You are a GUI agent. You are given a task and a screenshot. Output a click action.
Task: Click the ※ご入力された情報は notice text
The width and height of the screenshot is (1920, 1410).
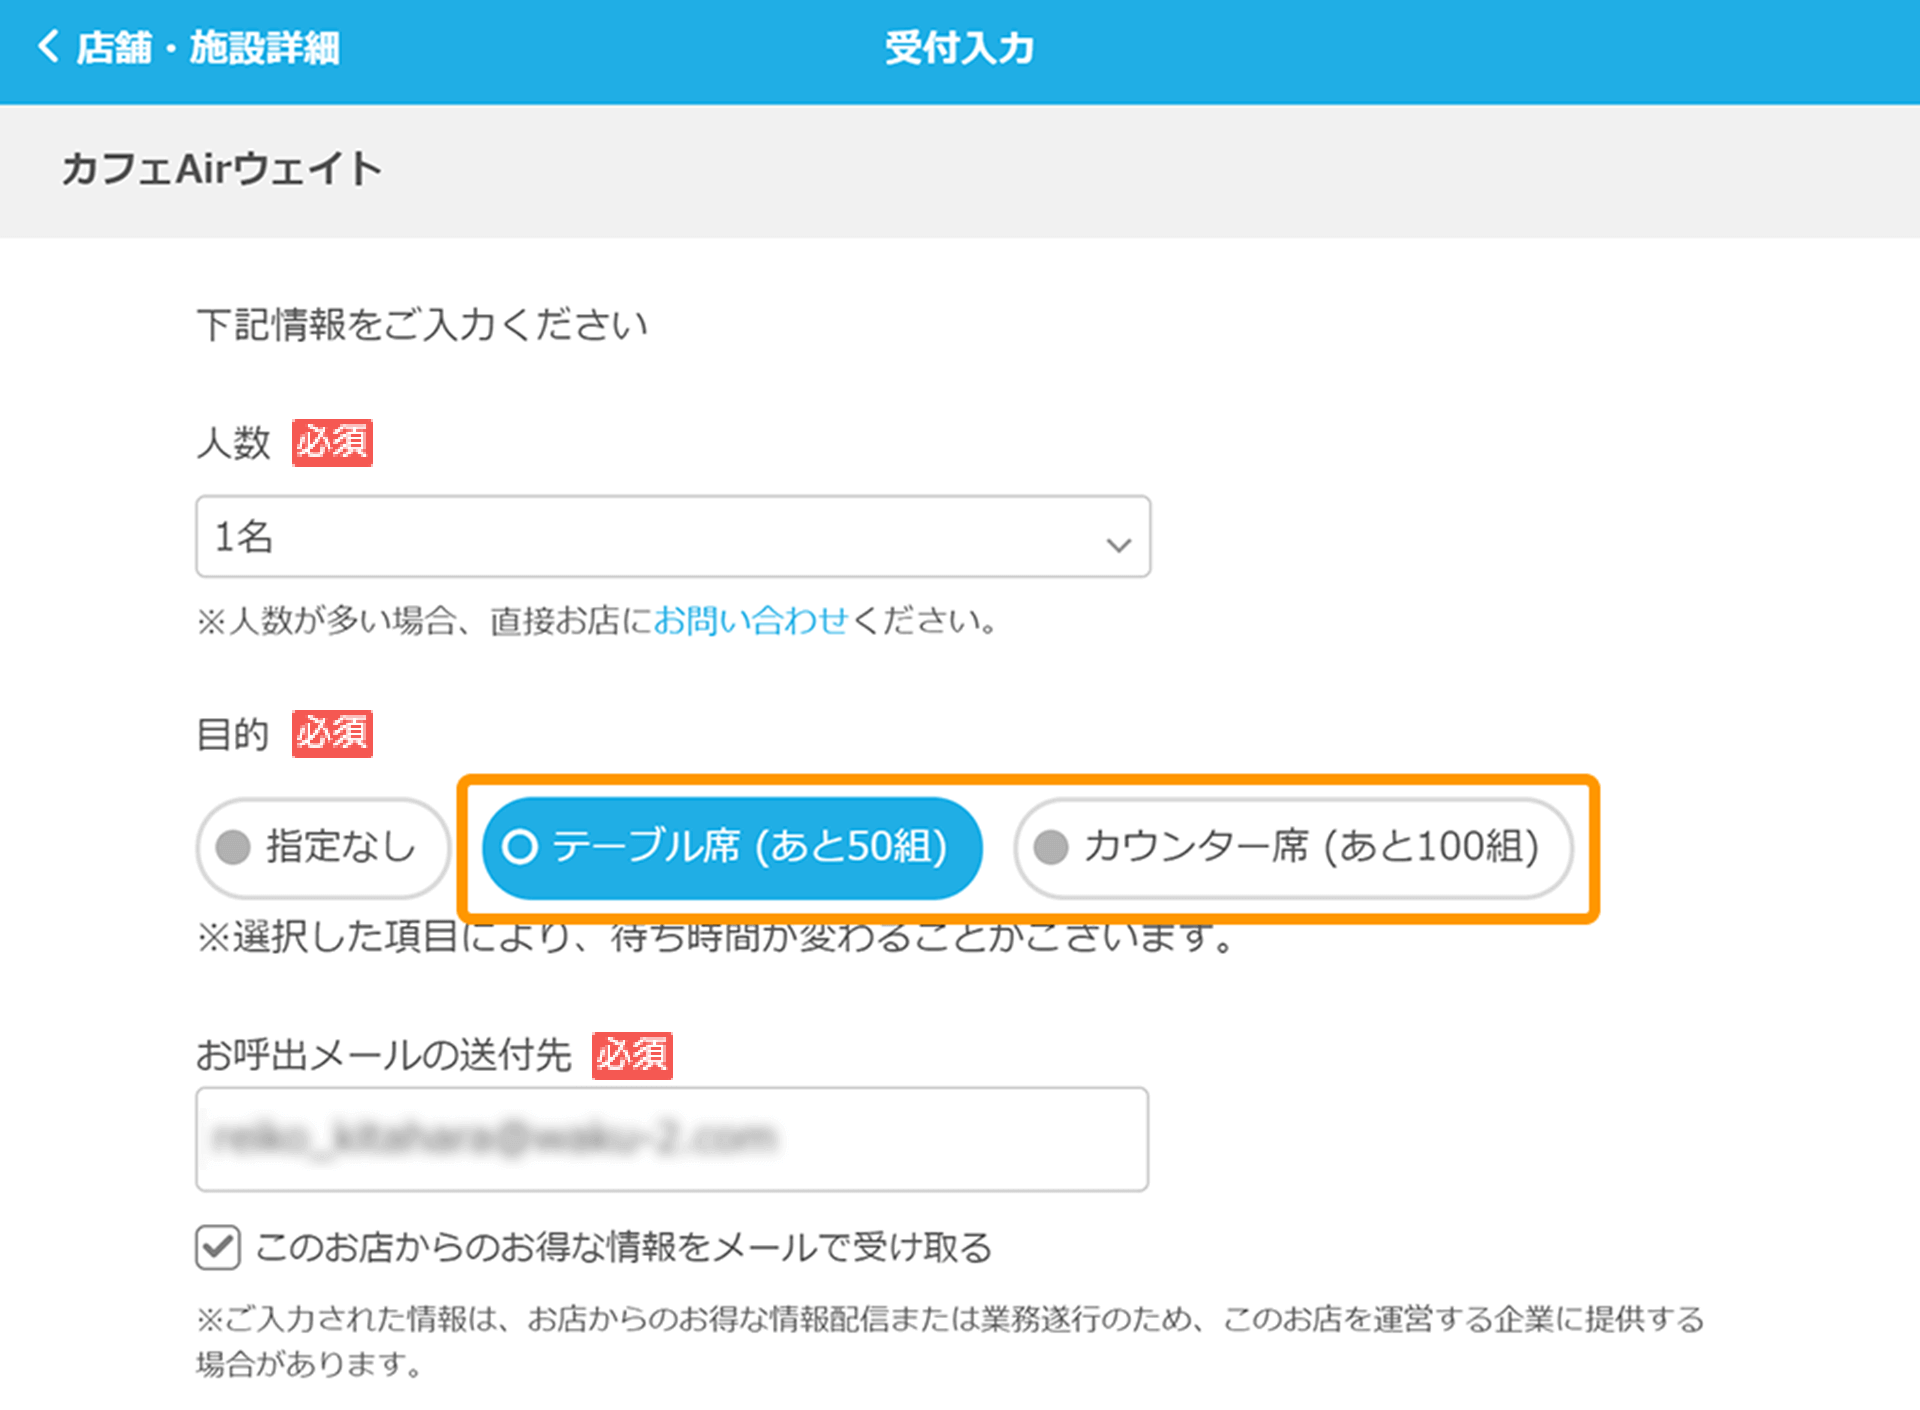pyautogui.click(x=950, y=1341)
